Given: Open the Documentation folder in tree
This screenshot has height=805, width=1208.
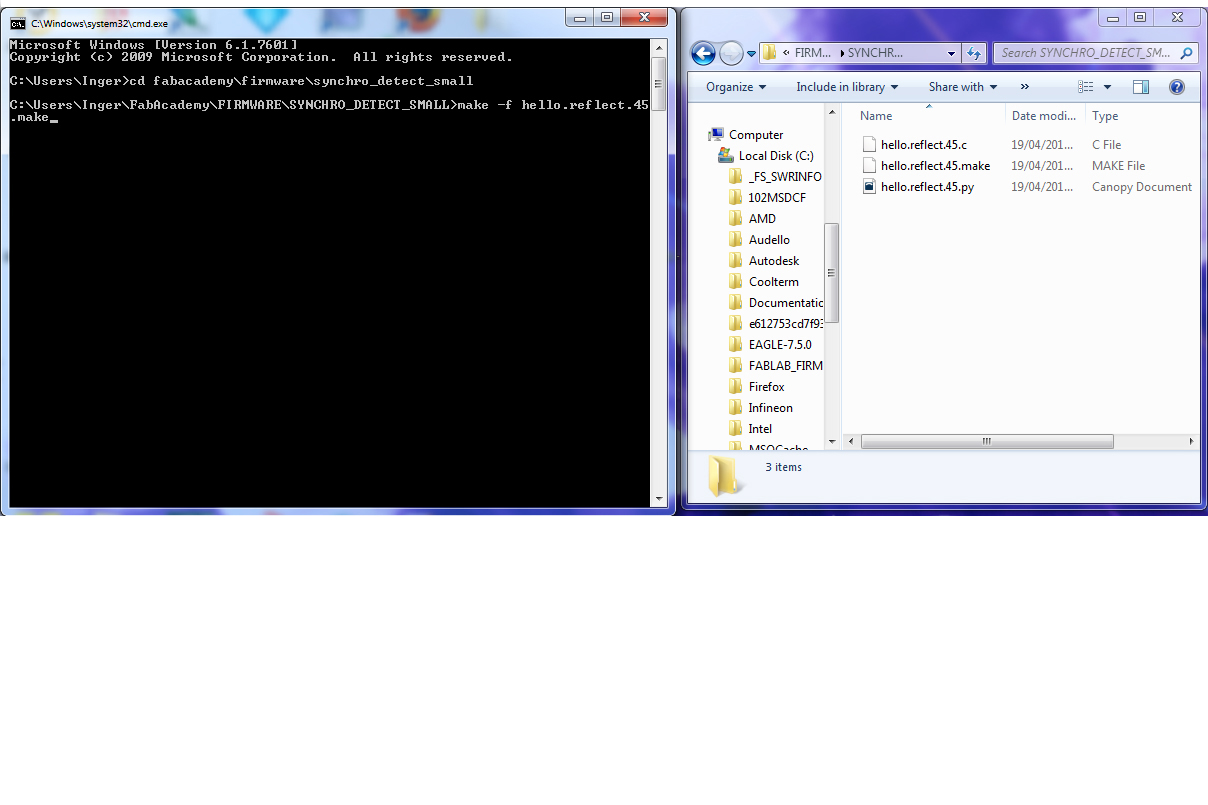Looking at the screenshot, I should tap(786, 303).
